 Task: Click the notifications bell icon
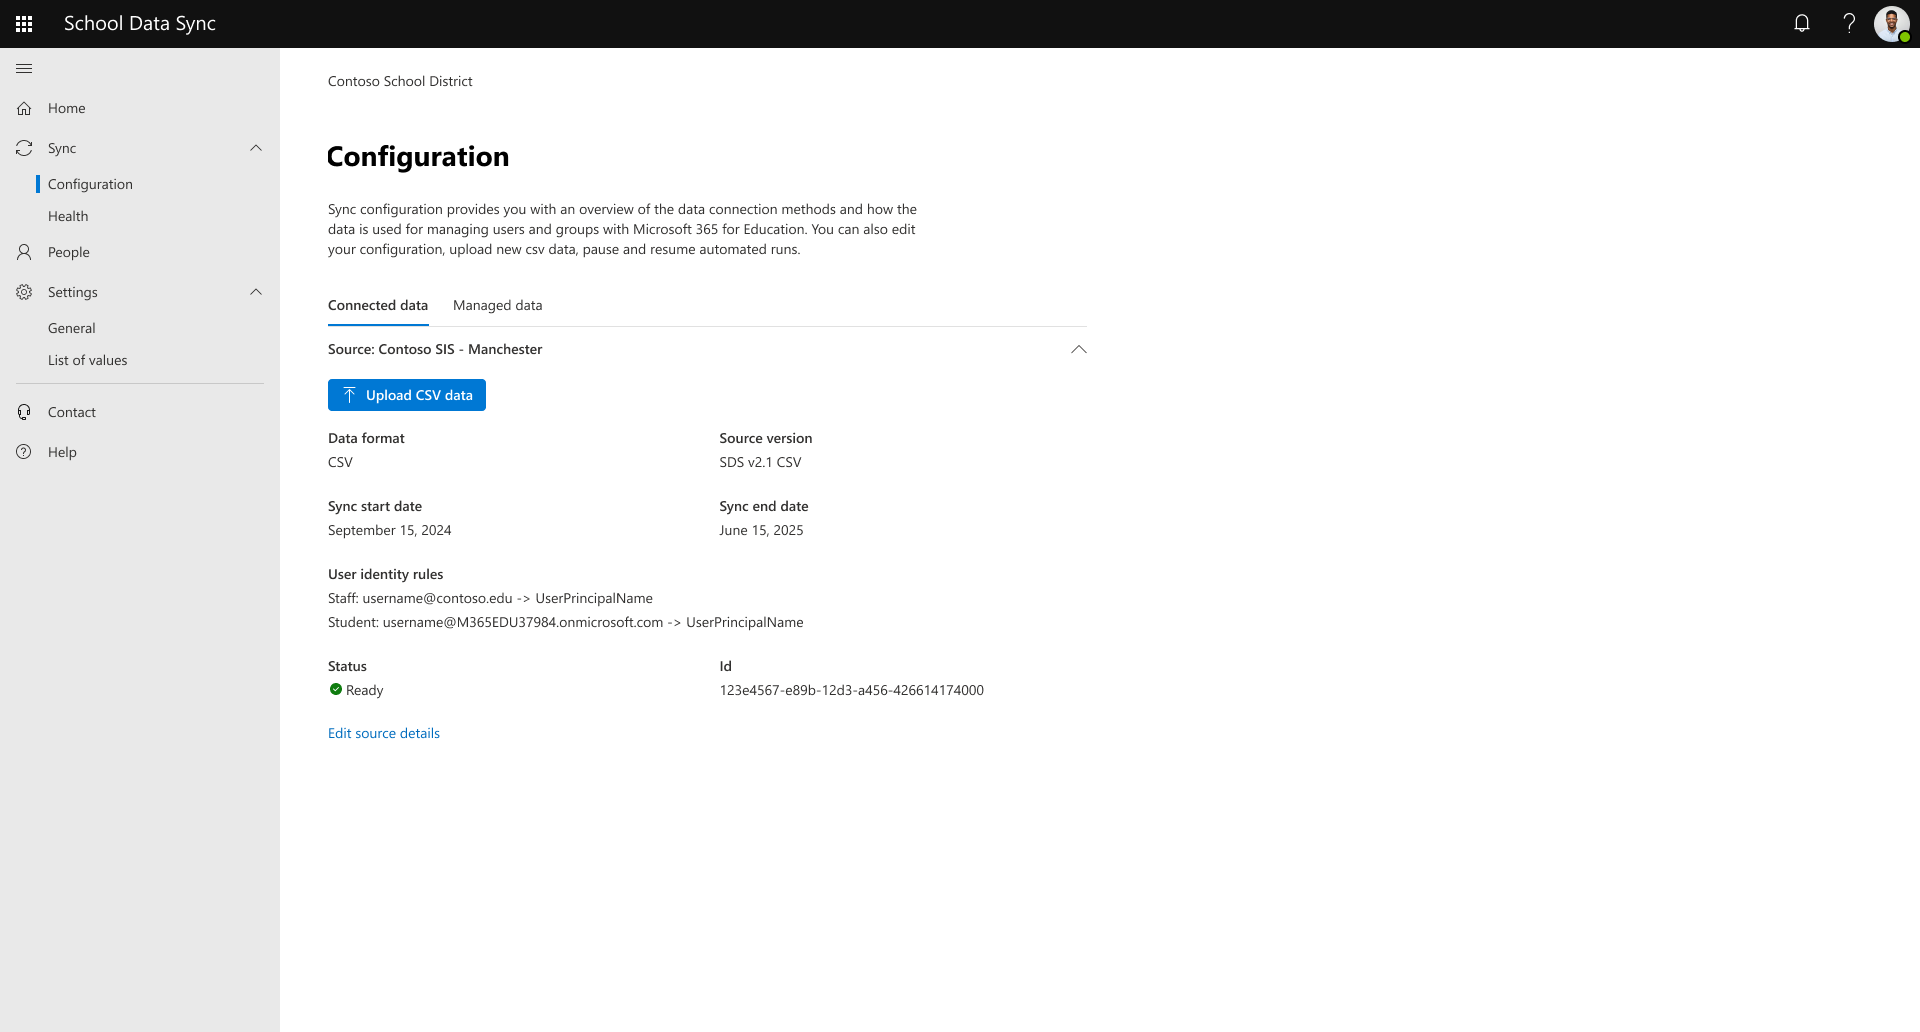(x=1802, y=23)
